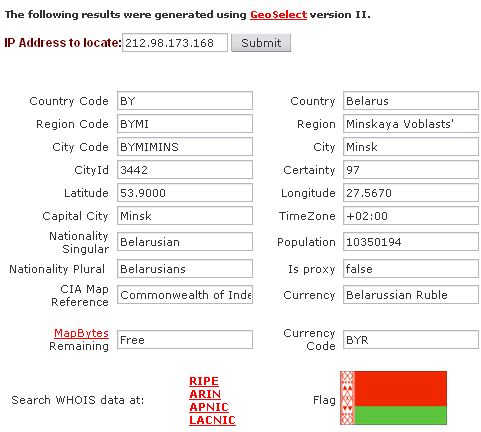481x432 pixels.
Task: Select the Latitude field value
Action: click(185, 193)
